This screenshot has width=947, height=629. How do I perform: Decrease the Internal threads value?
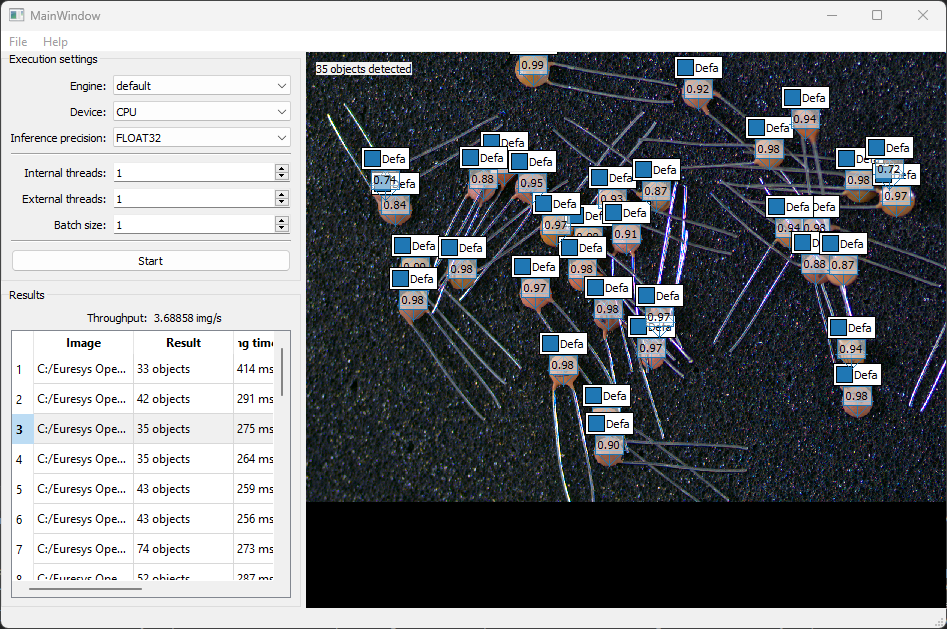click(281, 177)
